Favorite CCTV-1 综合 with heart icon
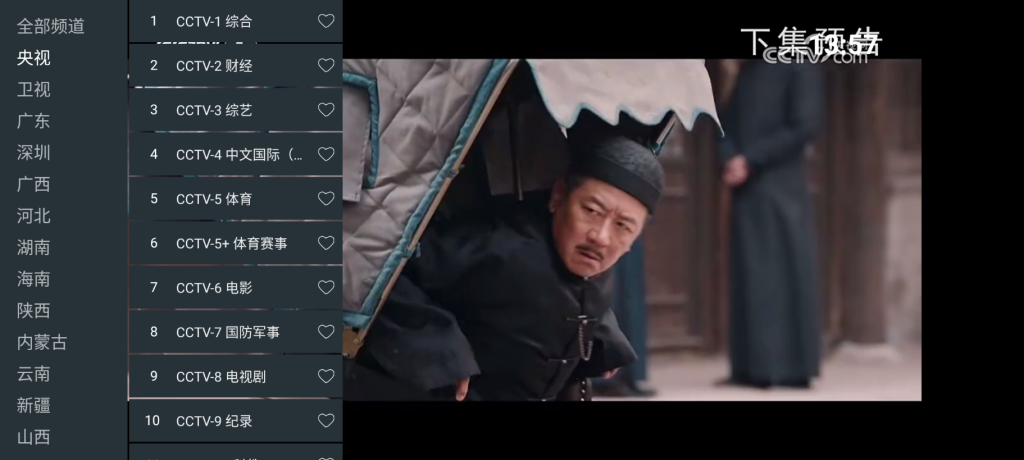Viewport: 1024px width, 460px height. pos(326,21)
